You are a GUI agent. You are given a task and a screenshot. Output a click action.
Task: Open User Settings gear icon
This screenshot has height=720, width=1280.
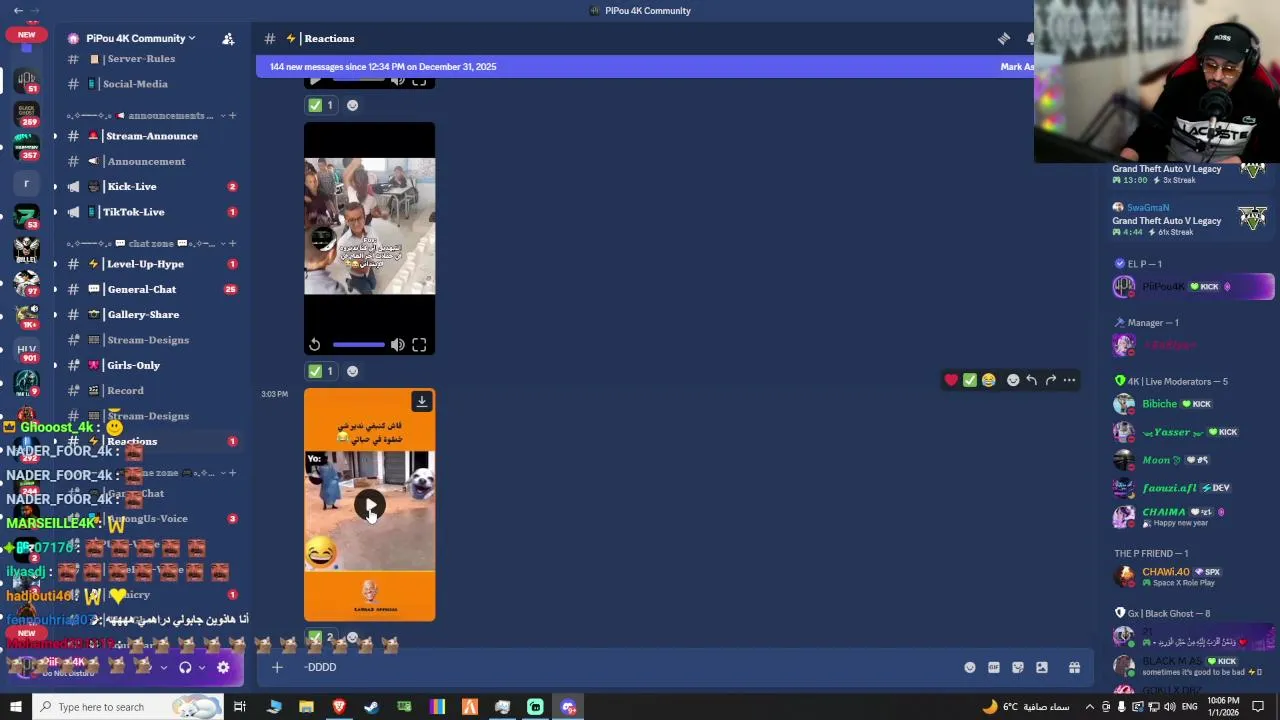pyautogui.click(x=223, y=667)
